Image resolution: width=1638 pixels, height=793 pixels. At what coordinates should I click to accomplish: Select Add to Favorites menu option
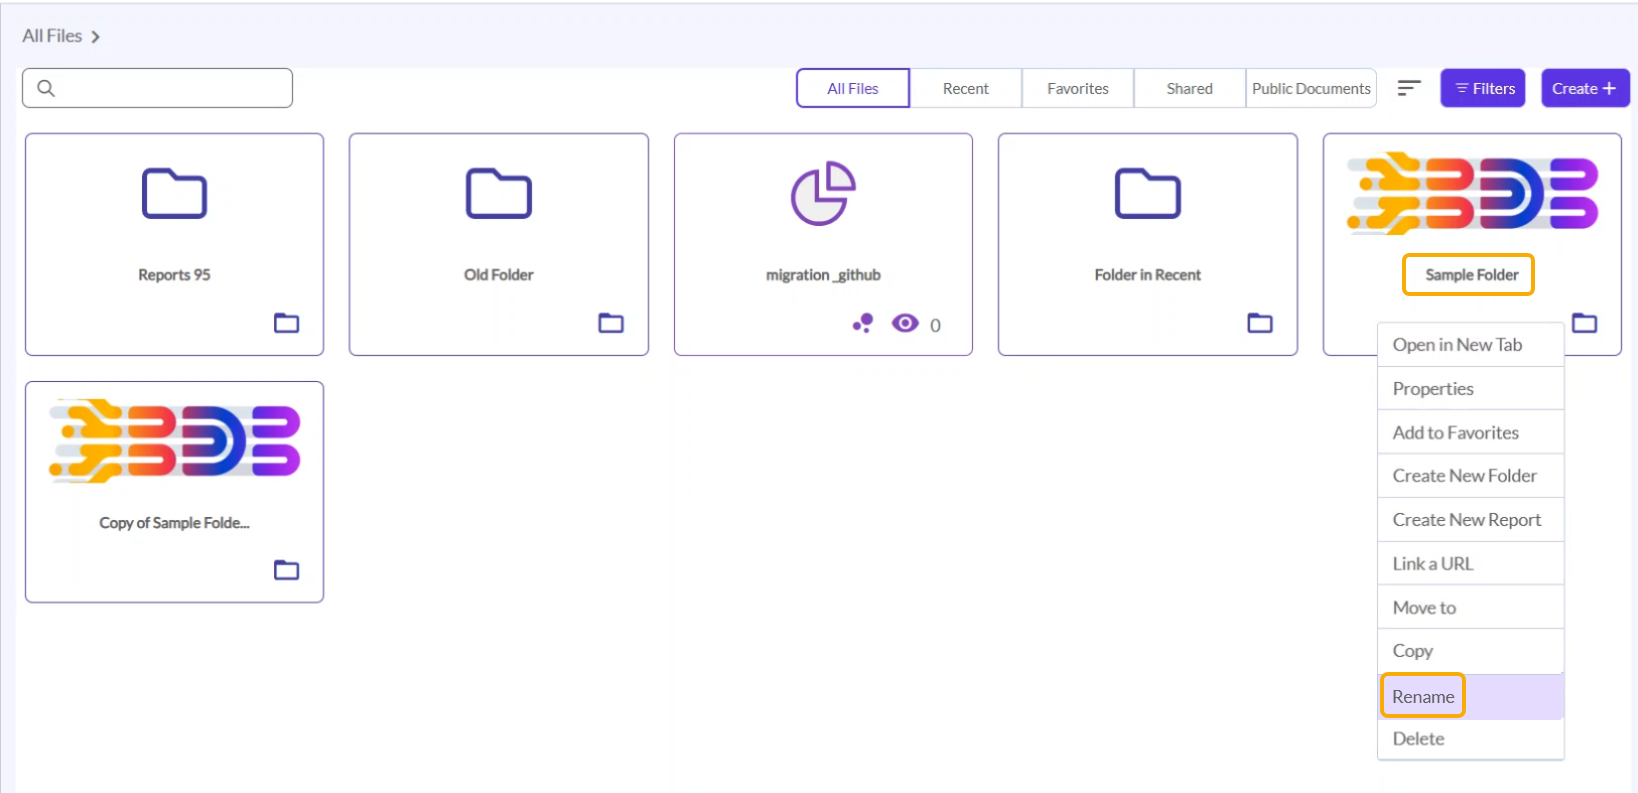tap(1455, 432)
